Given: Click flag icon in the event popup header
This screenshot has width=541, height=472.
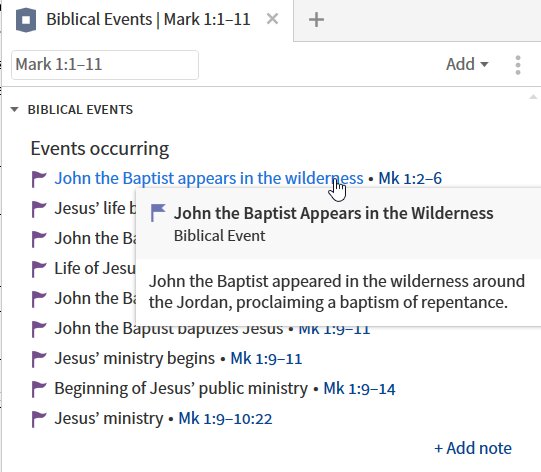Looking at the screenshot, I should point(158,213).
